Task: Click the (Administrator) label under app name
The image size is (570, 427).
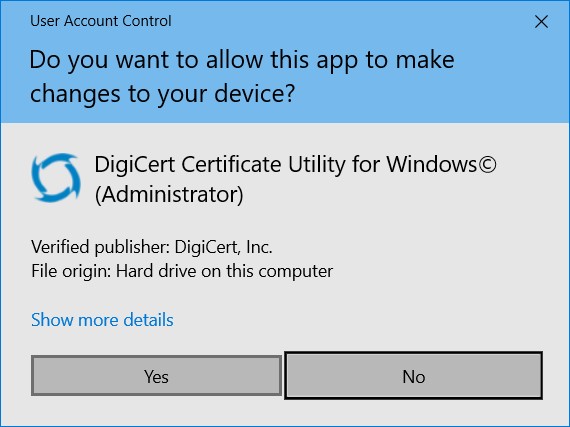Action: pos(169,194)
